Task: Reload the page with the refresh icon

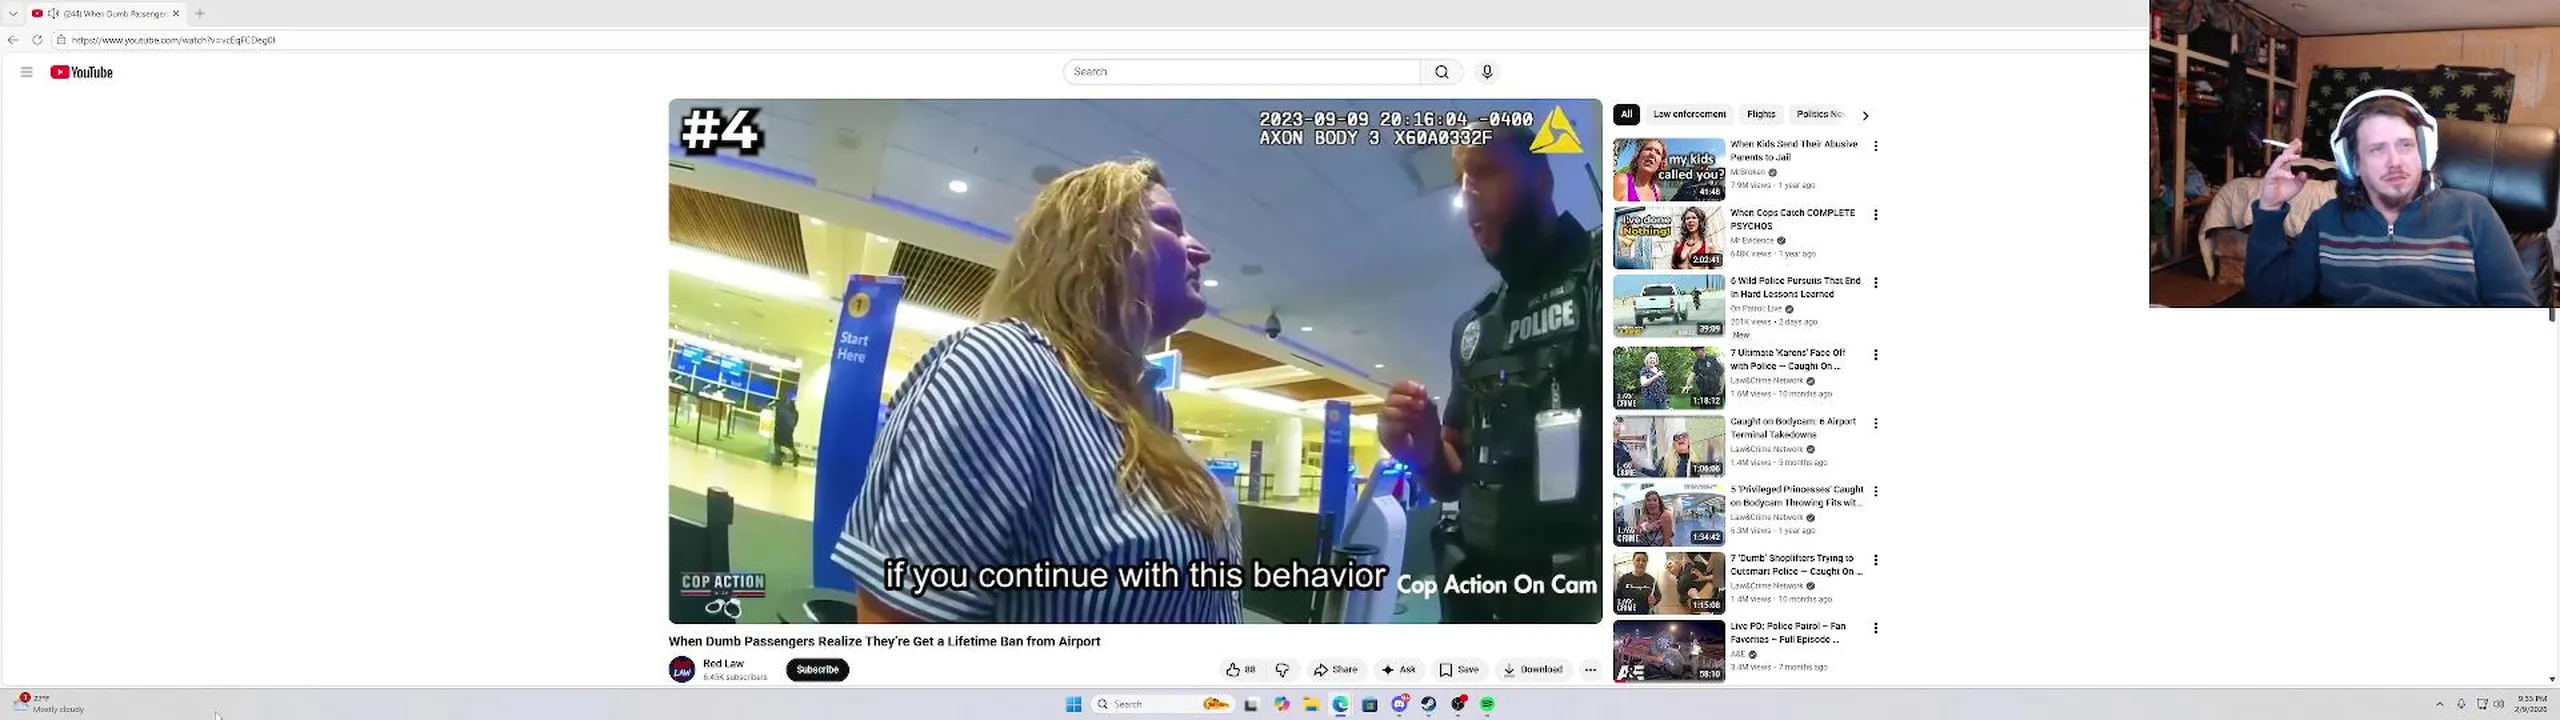Action: click(x=37, y=40)
